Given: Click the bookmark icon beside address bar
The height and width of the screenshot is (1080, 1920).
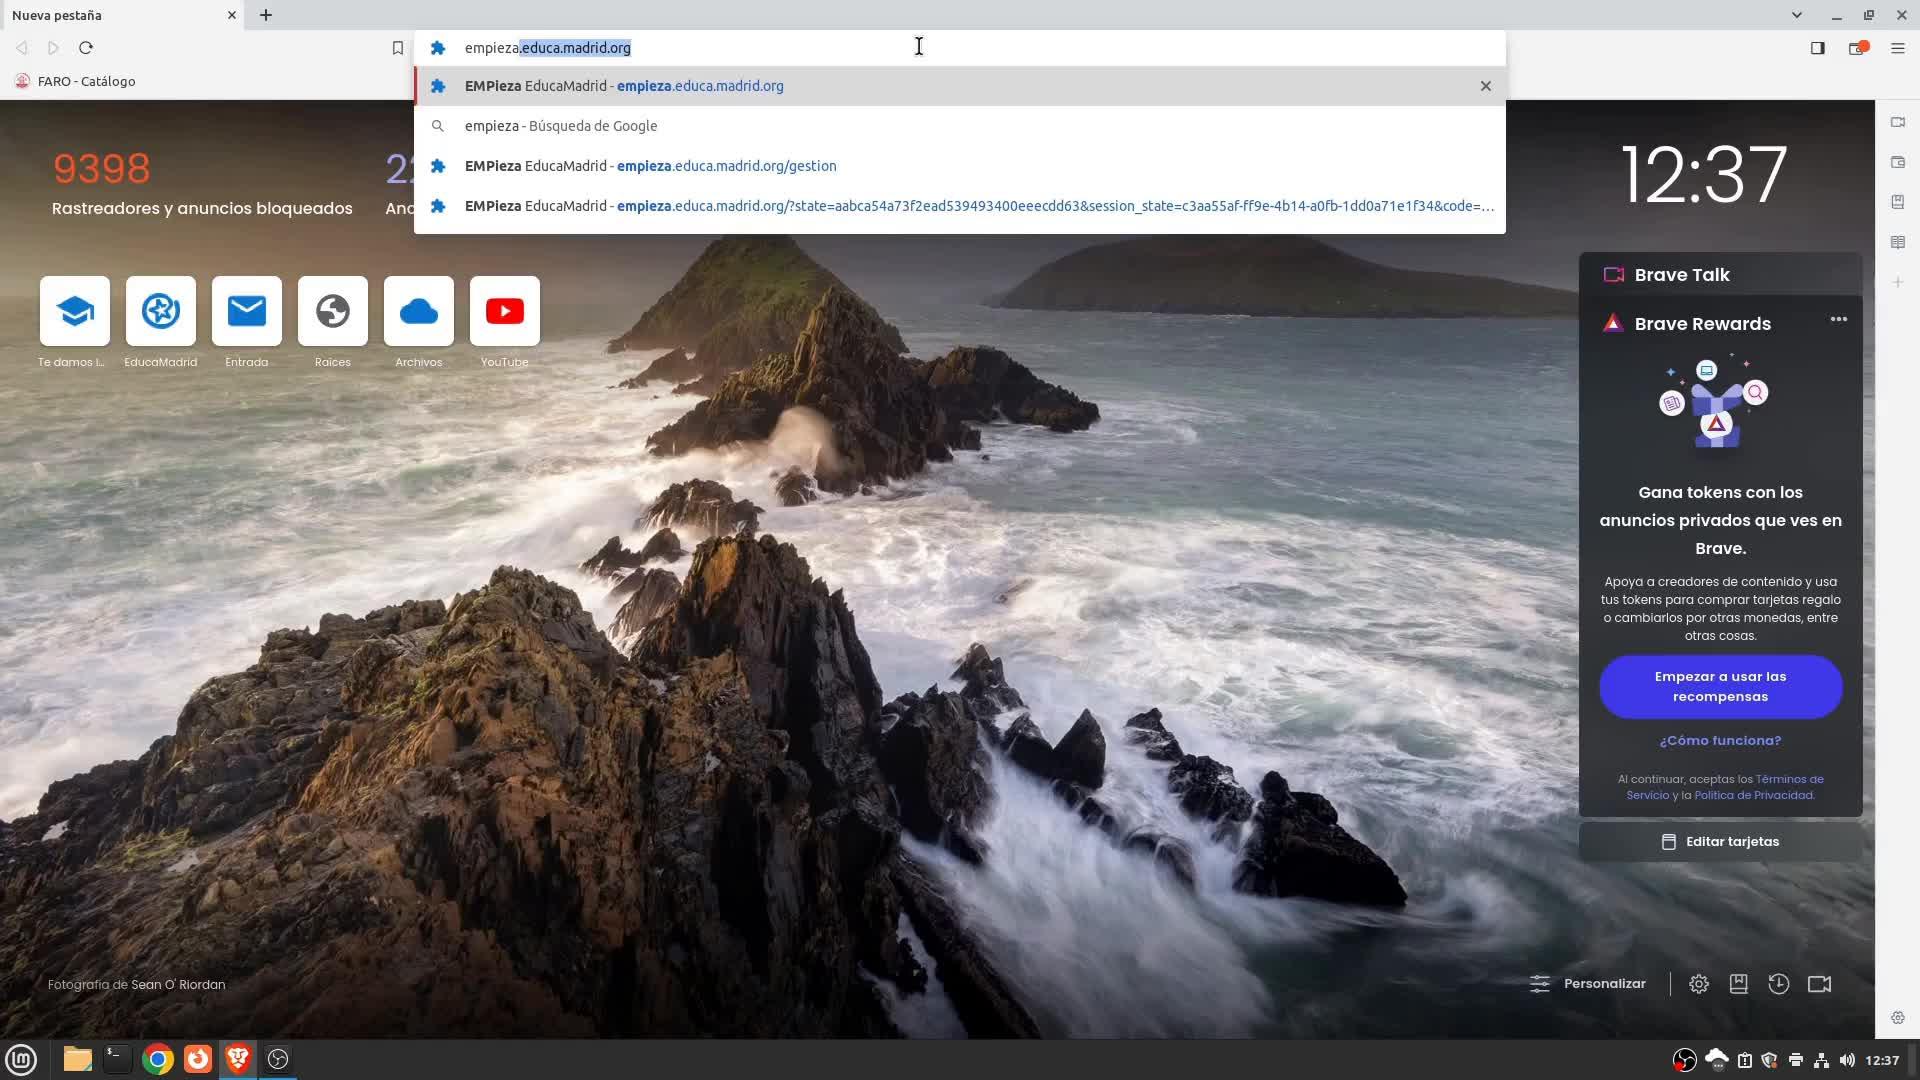Looking at the screenshot, I should pyautogui.click(x=397, y=48).
